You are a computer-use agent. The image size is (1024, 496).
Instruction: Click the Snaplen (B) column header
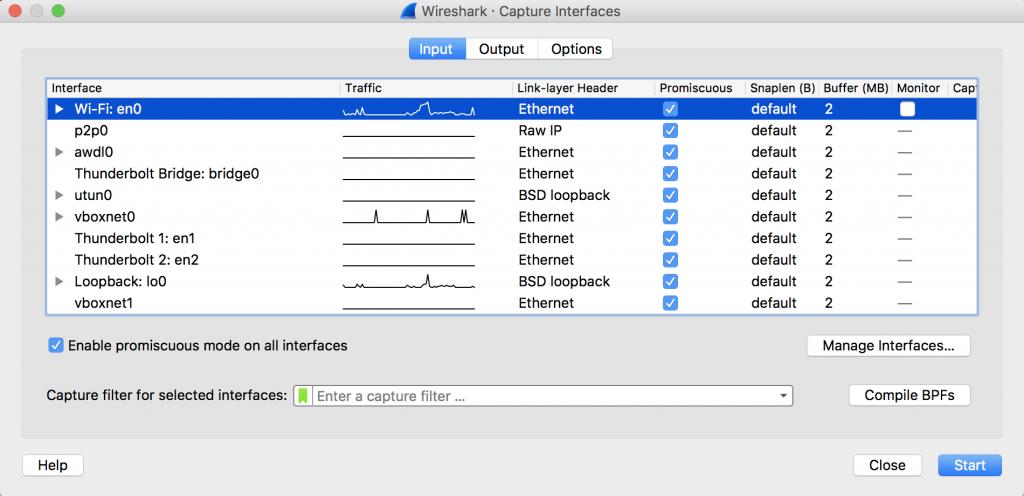point(782,88)
